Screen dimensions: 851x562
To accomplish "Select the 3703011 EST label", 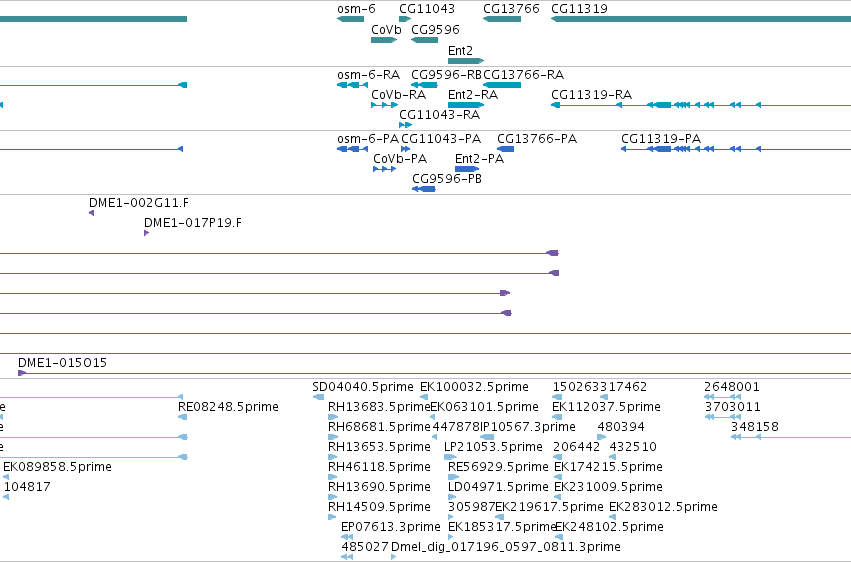I will point(733,407).
